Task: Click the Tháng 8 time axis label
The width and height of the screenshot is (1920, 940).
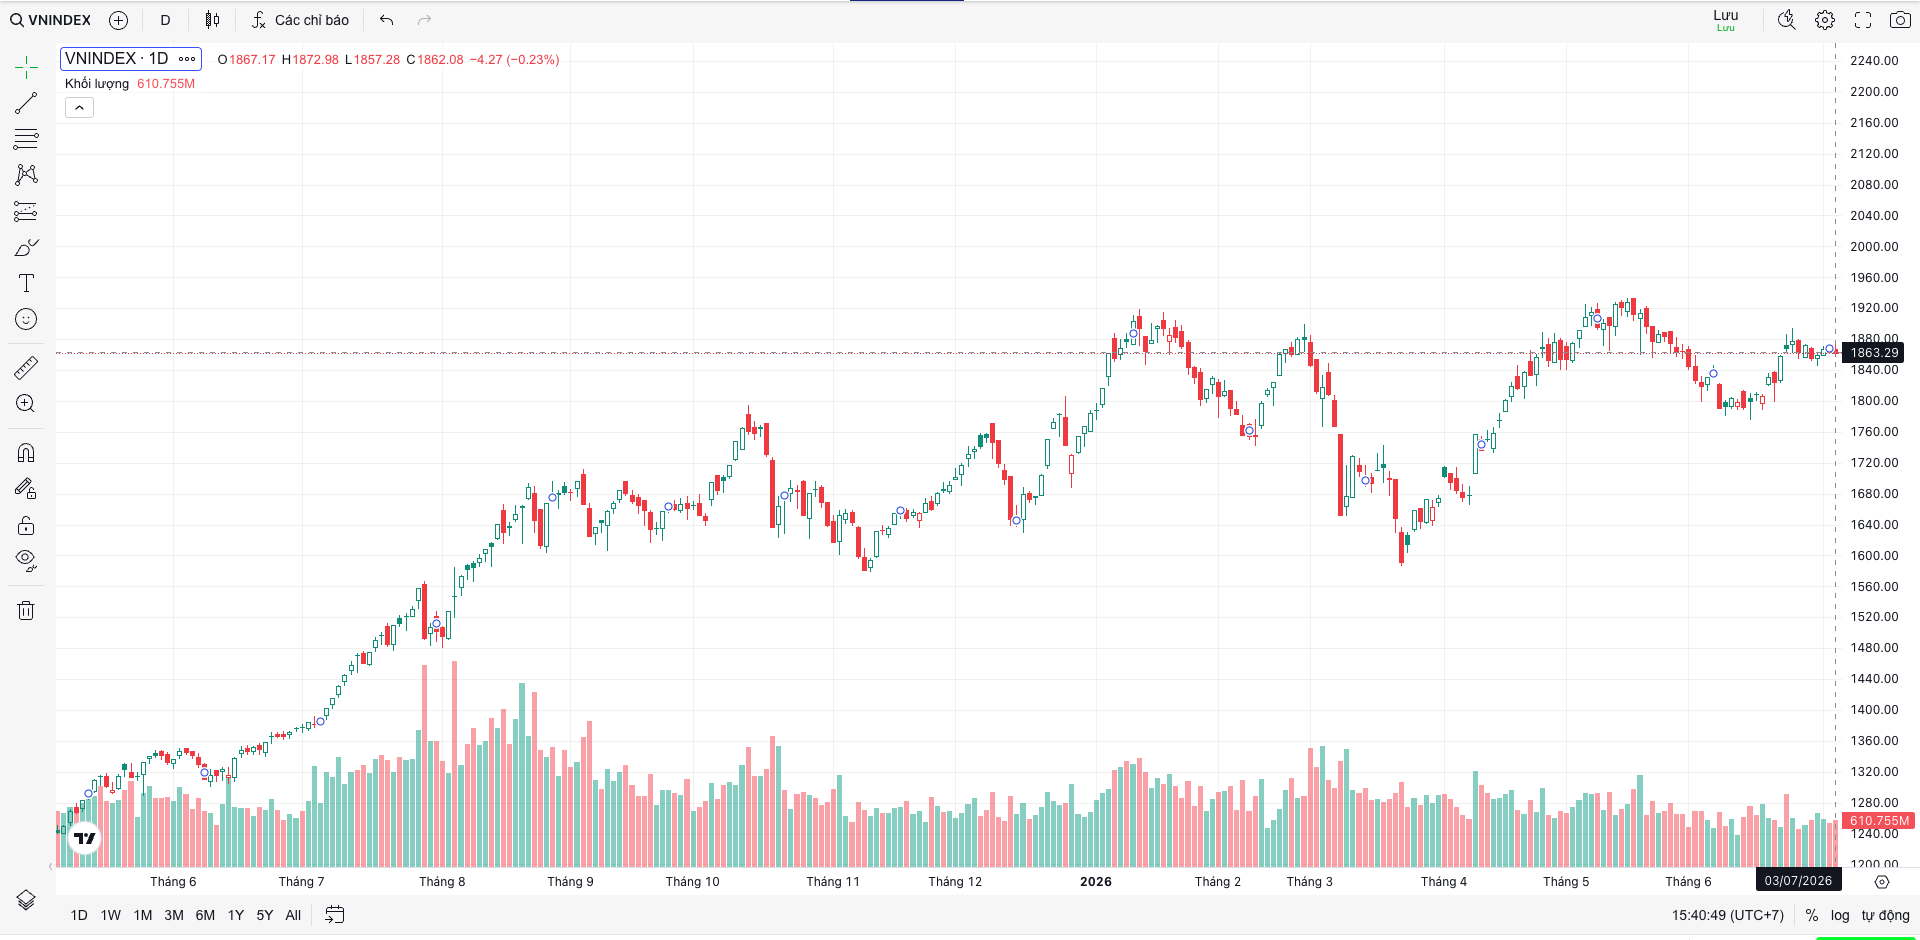Action: point(442,882)
